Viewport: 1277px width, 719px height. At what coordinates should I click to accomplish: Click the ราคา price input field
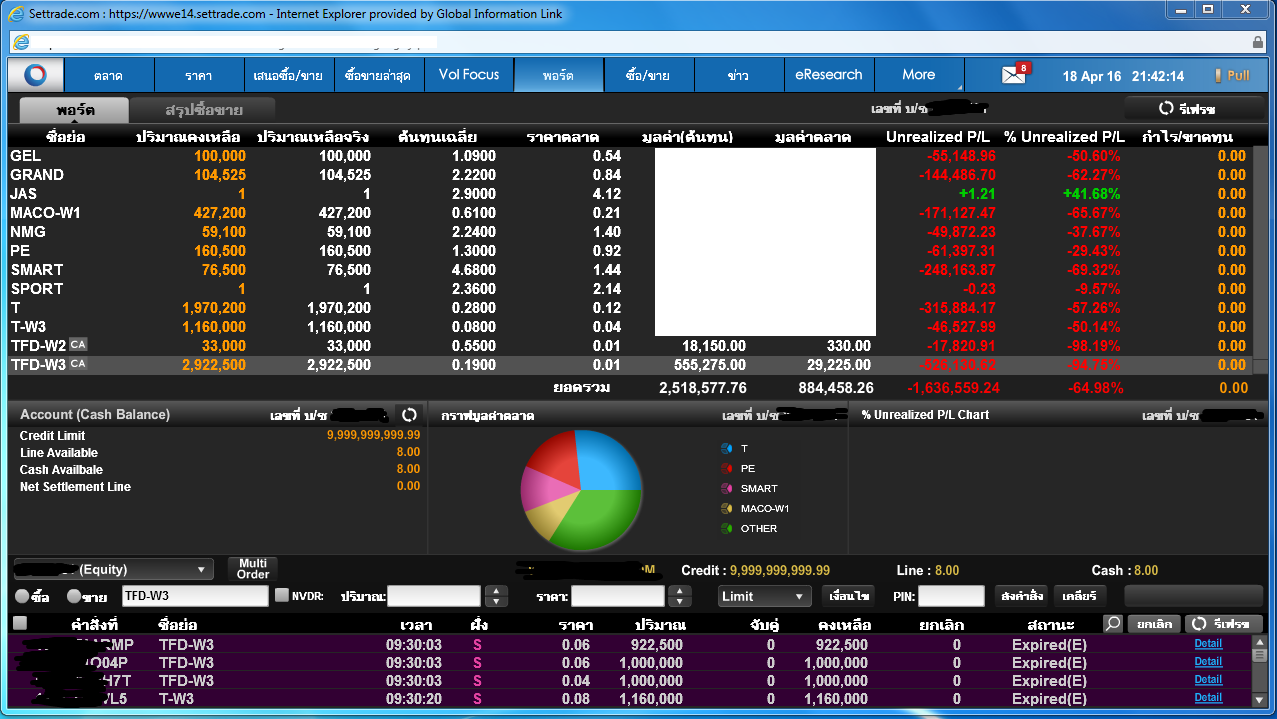pyautogui.click(x=618, y=596)
